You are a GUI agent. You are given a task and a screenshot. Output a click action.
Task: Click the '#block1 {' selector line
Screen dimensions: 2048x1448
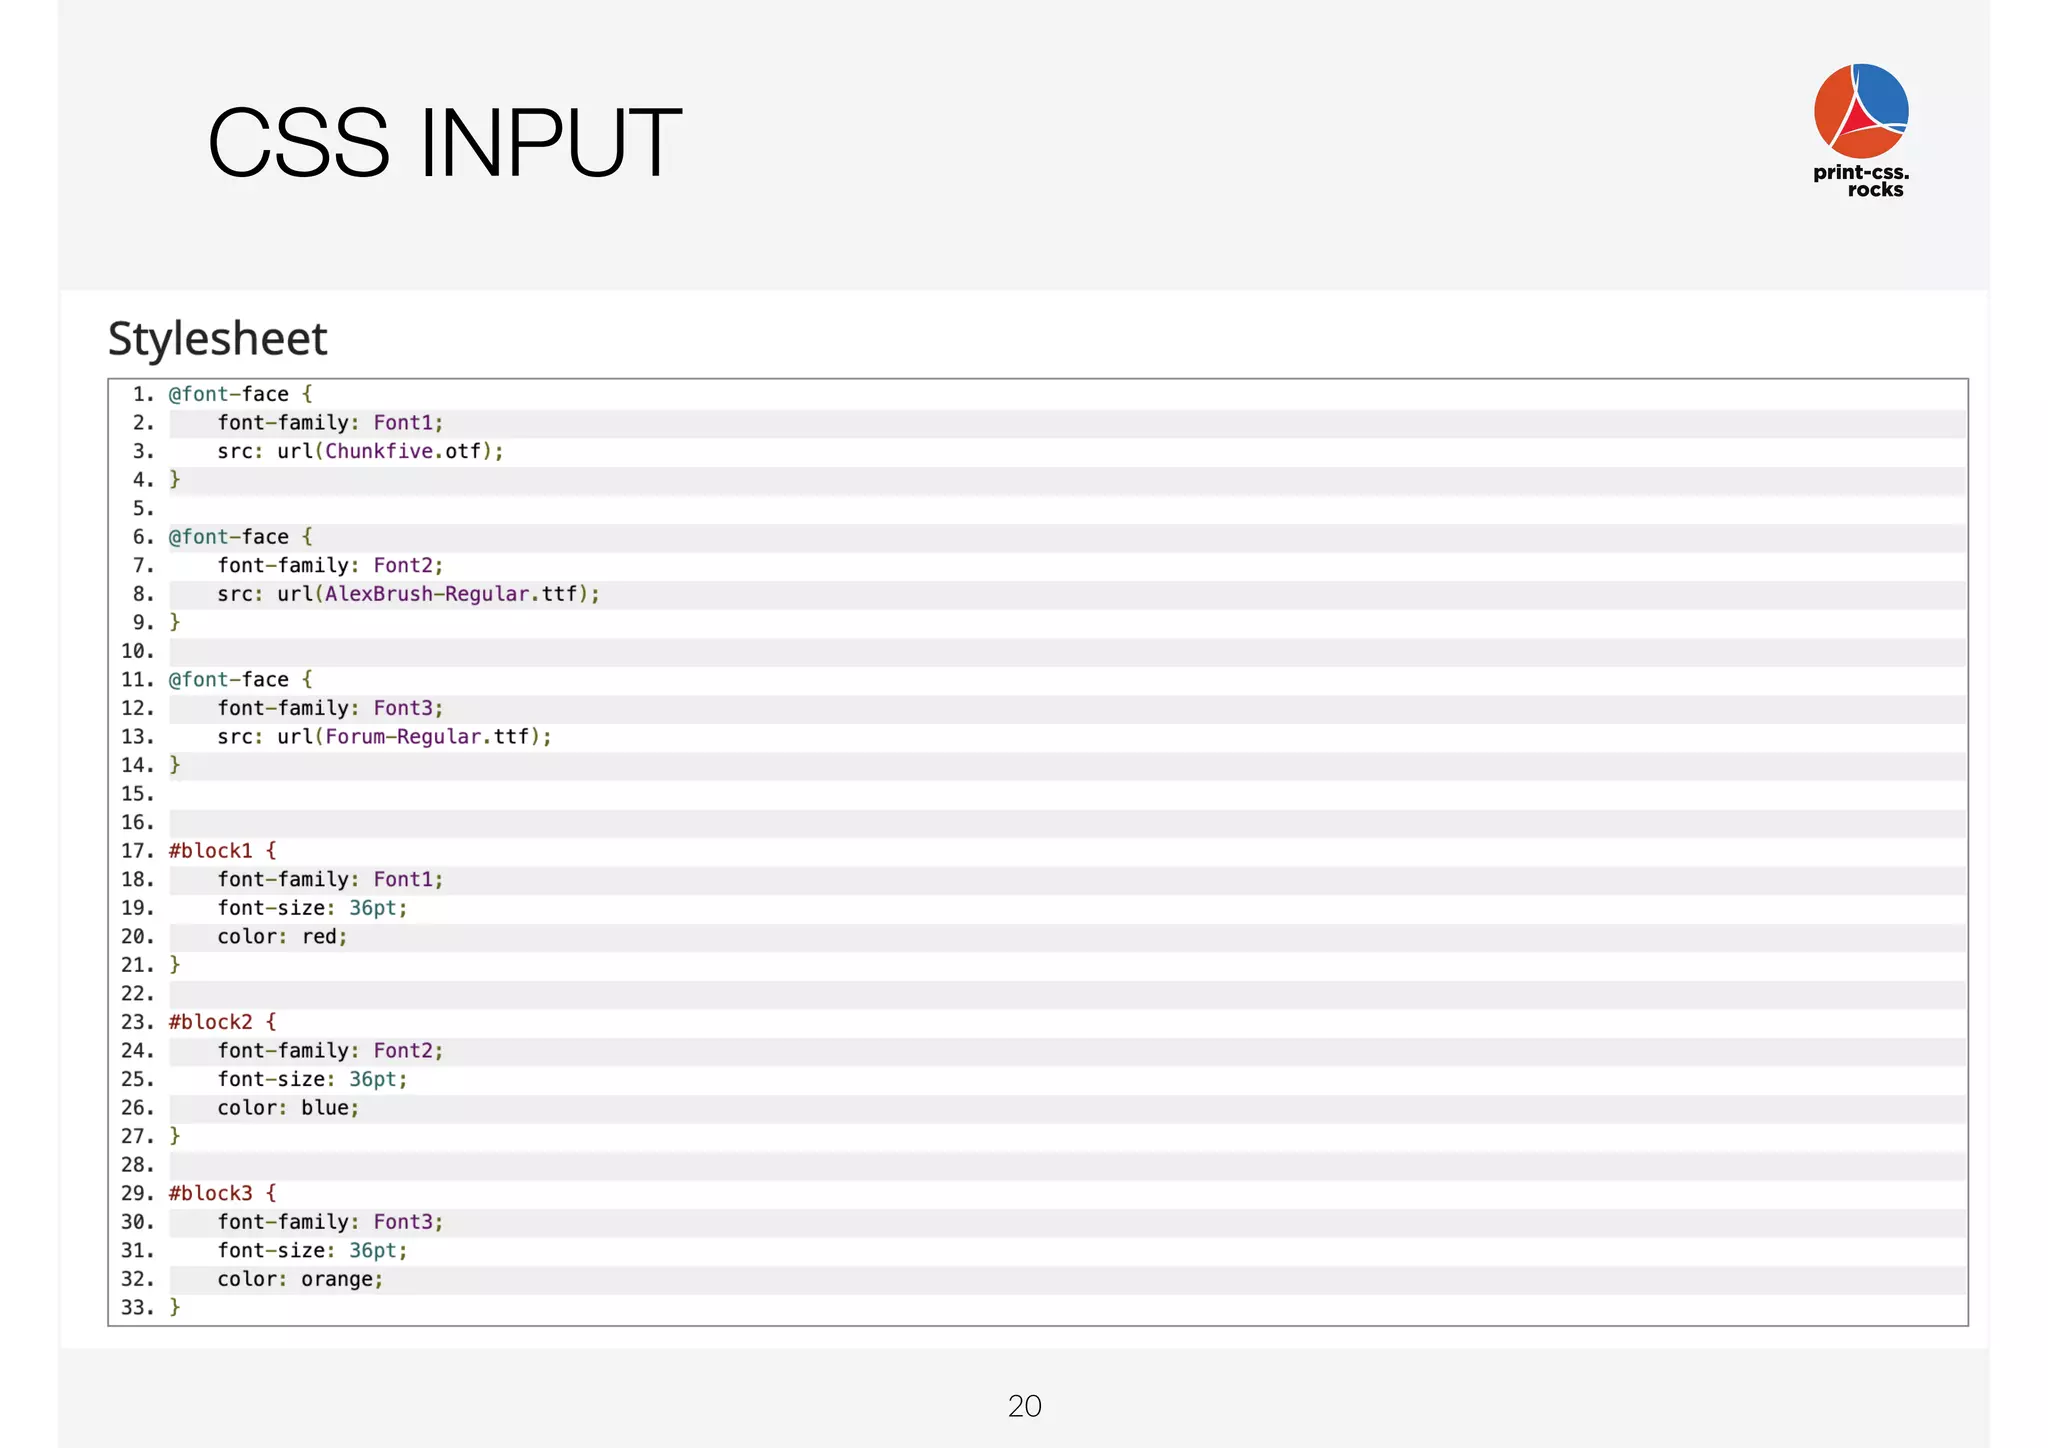tap(222, 851)
